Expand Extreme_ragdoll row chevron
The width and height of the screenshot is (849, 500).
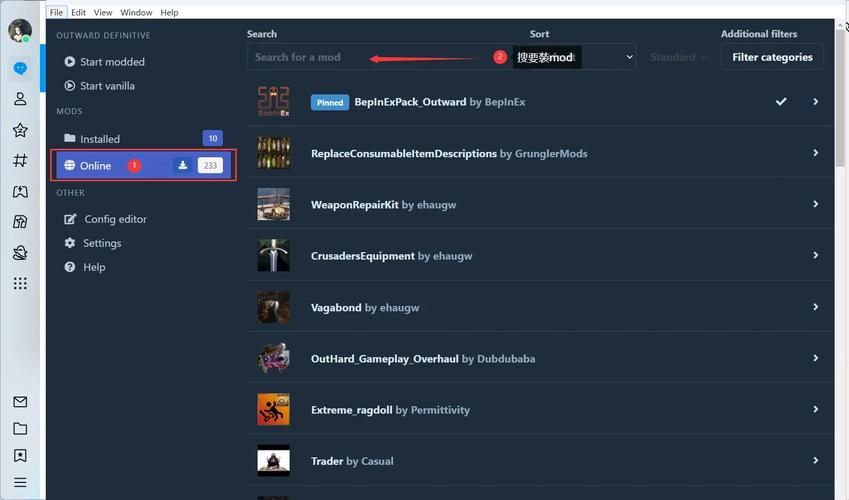(815, 410)
